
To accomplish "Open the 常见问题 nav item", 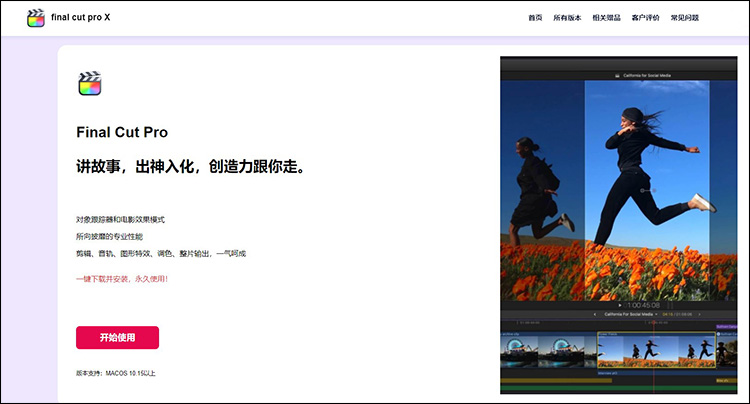I will click(684, 18).
